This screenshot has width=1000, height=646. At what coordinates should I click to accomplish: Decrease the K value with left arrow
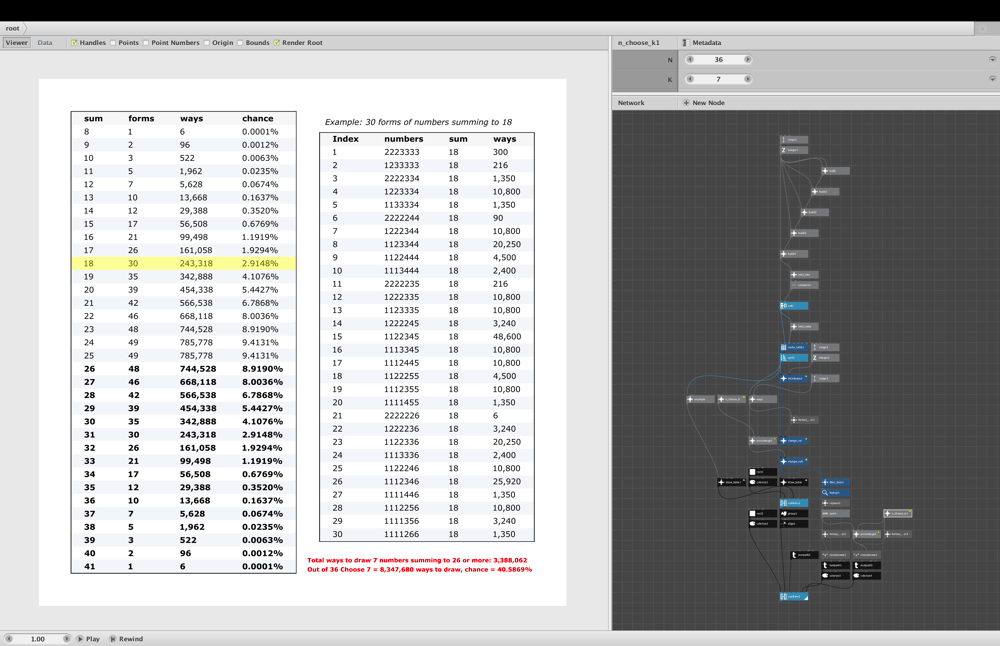[689, 79]
